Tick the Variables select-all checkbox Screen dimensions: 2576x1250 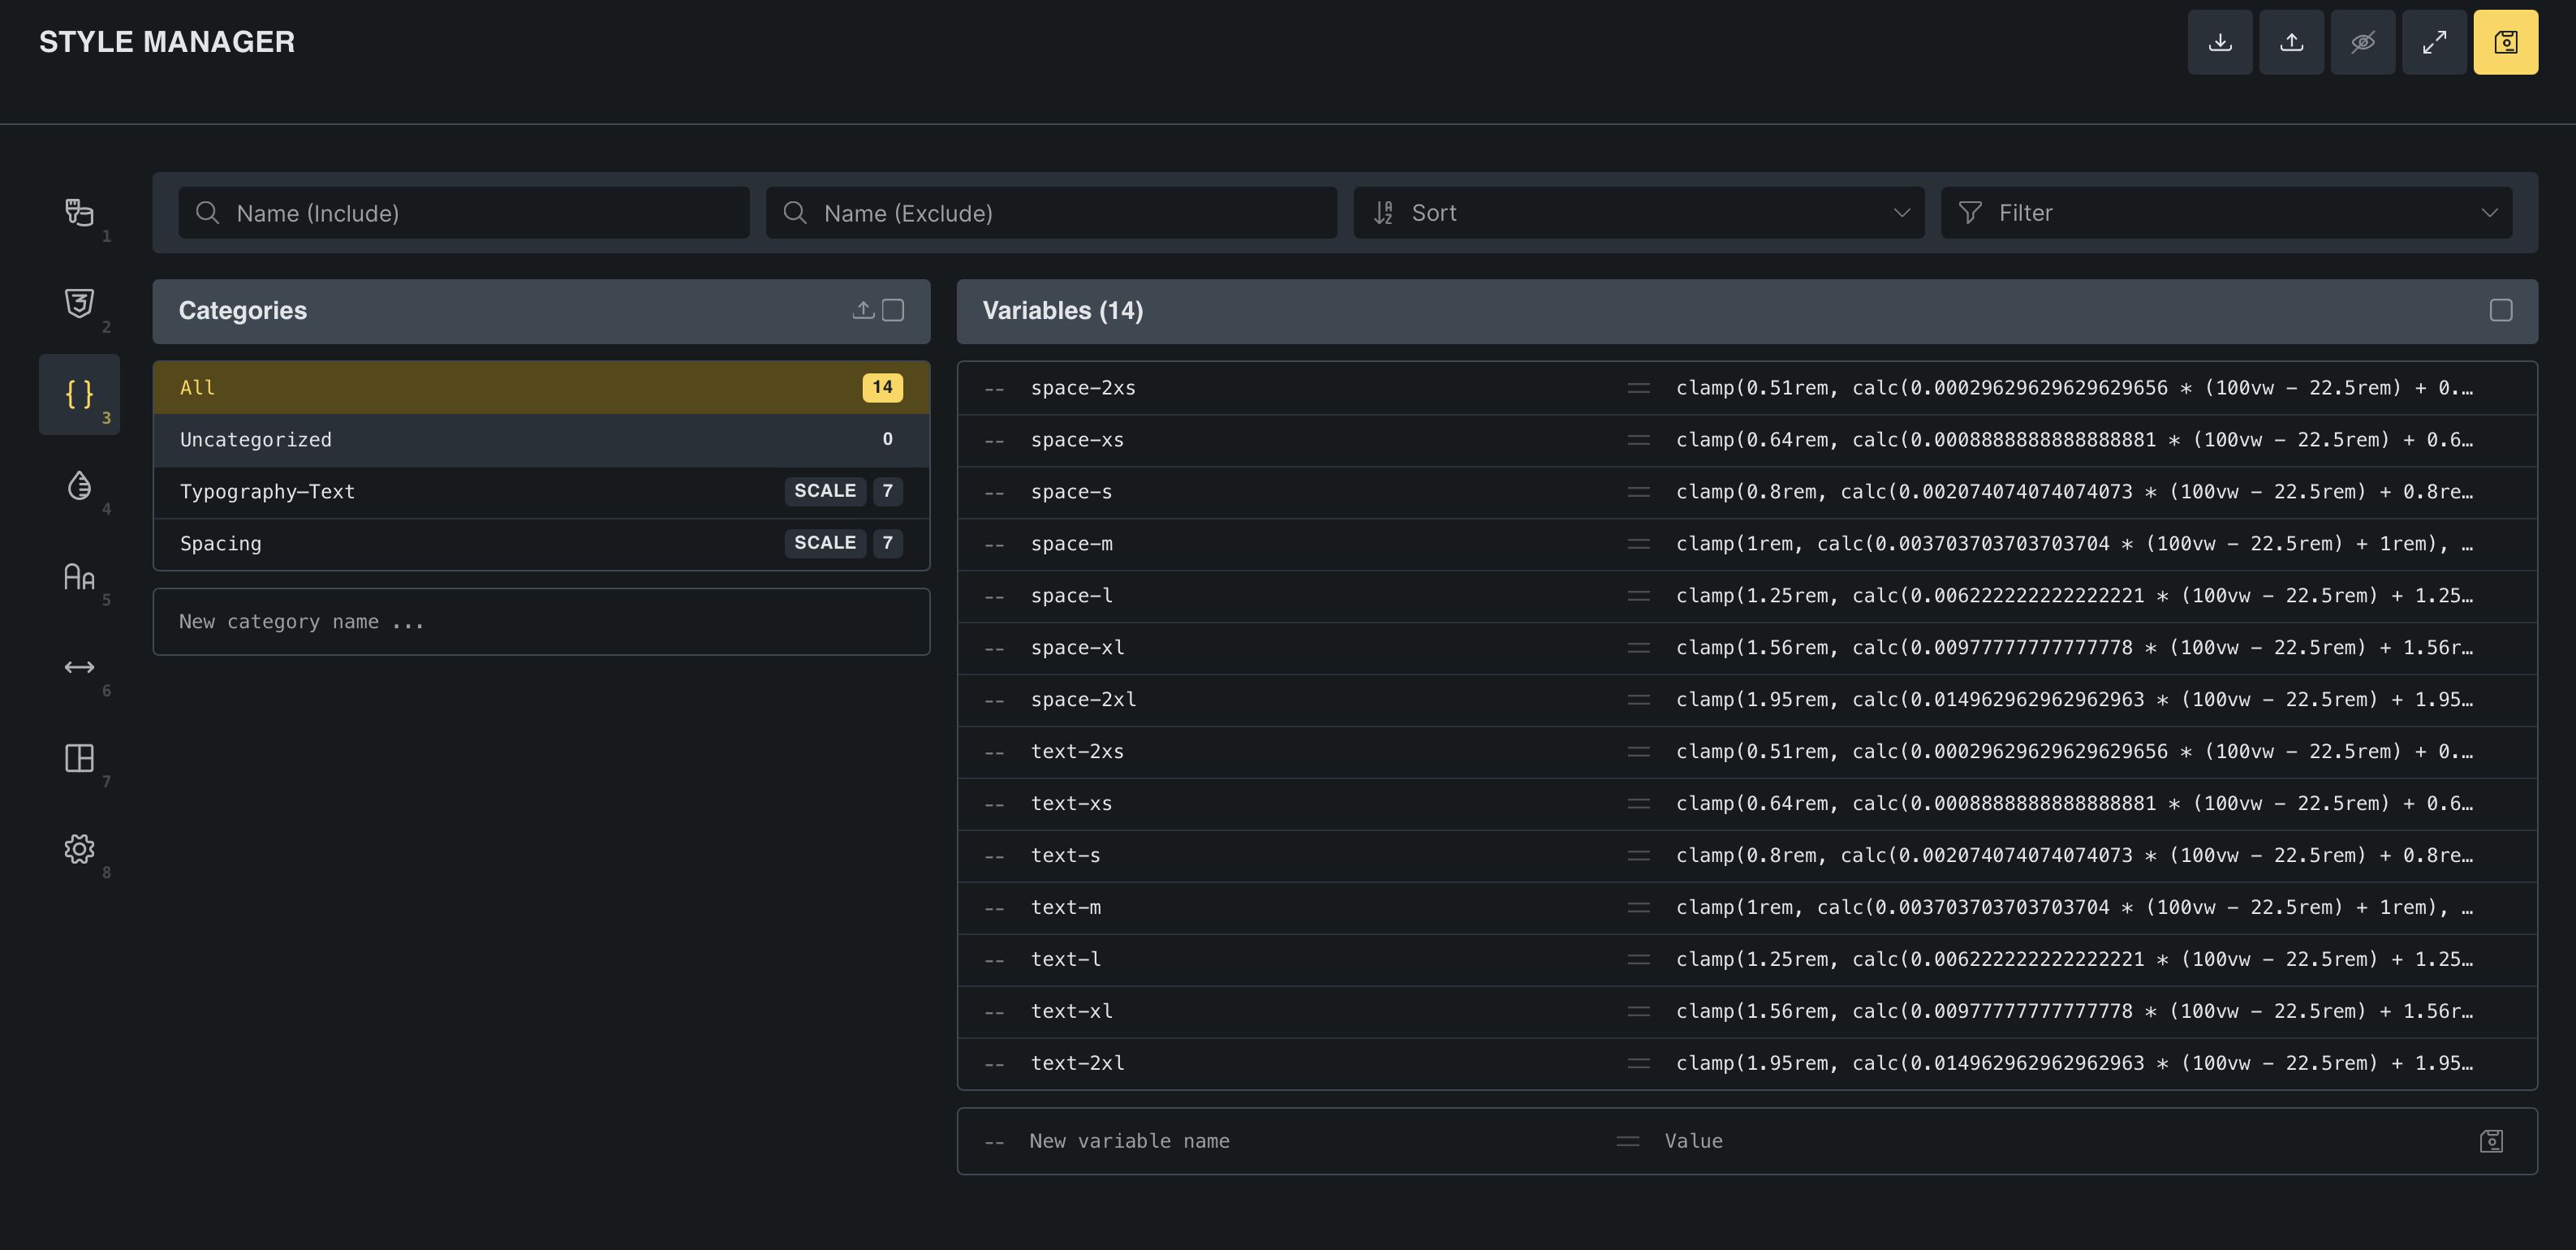pyautogui.click(x=2500, y=310)
